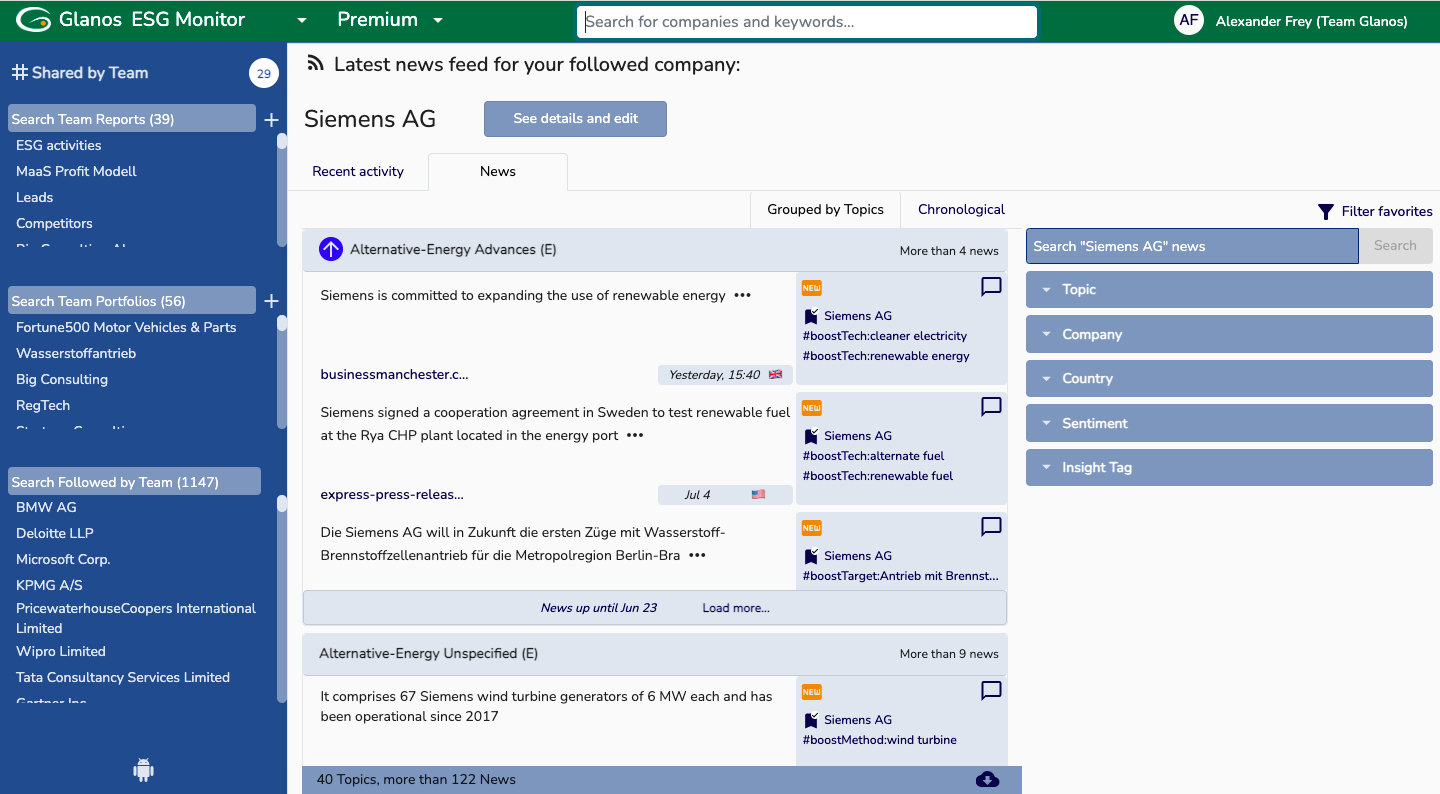1440x794 pixels.
Task: Open Wasserstoffantrieb portfolio
Action: pyautogui.click(x=76, y=354)
